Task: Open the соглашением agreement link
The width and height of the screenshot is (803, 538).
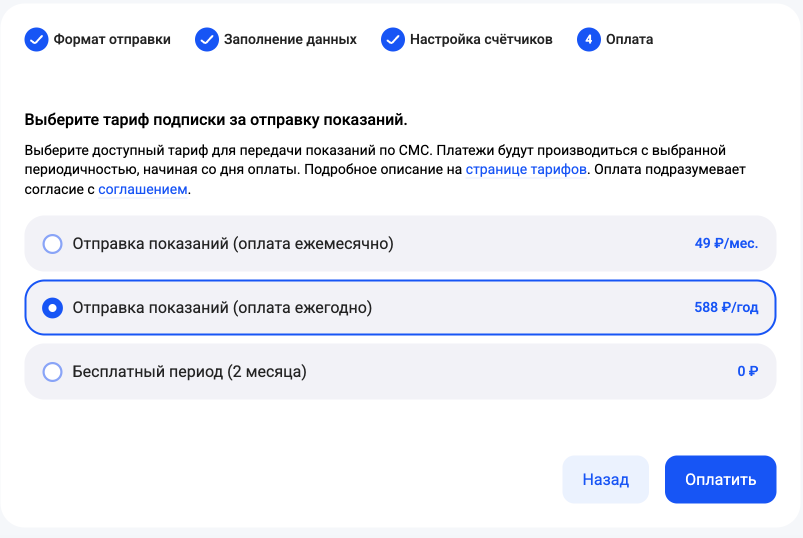Action: tap(143, 189)
